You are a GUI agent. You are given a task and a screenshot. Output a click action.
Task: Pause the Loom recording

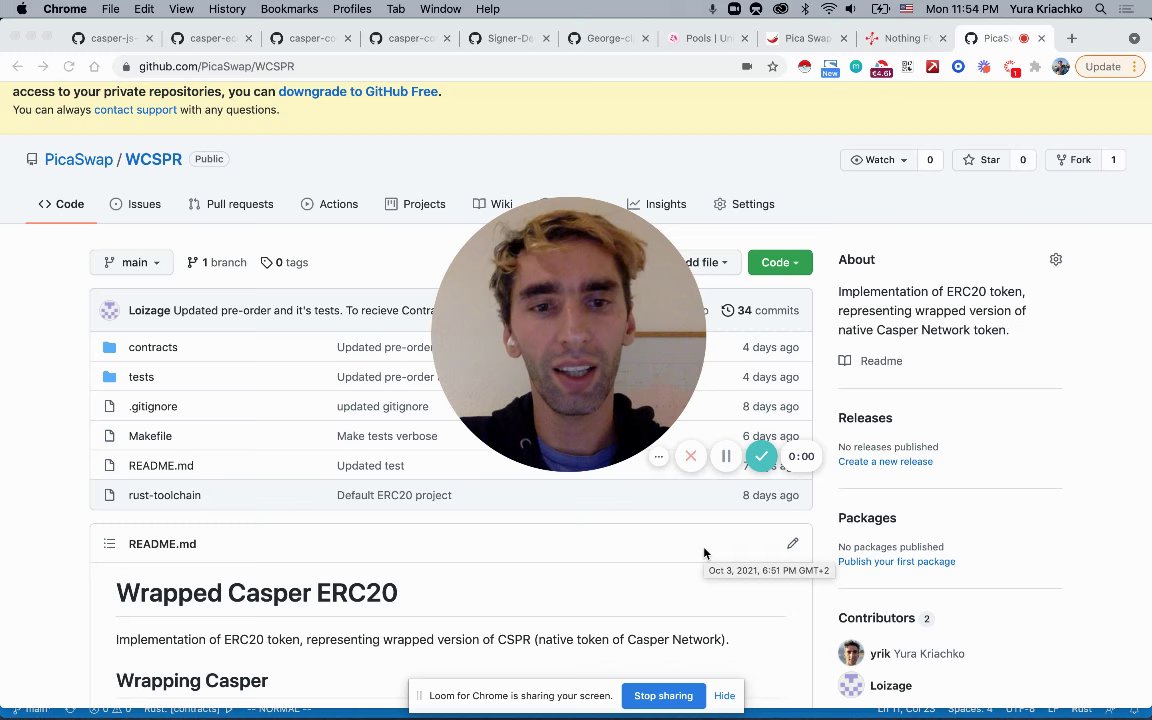726,456
